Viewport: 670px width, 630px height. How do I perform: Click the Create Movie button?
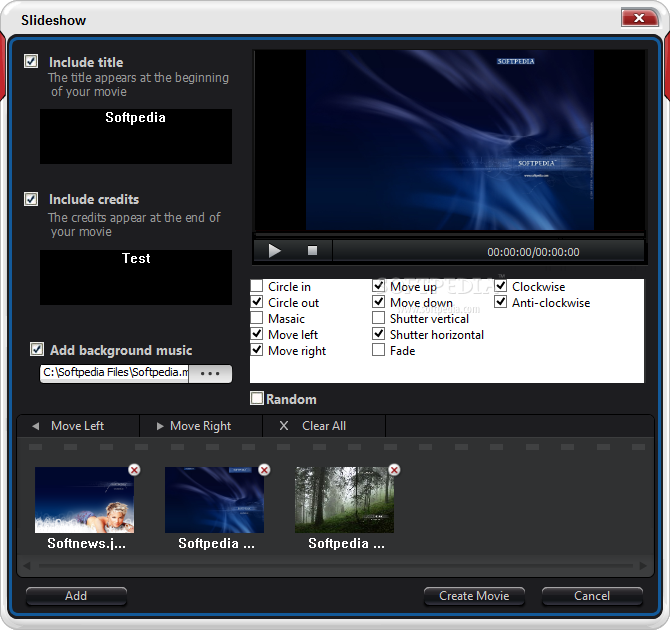click(474, 596)
